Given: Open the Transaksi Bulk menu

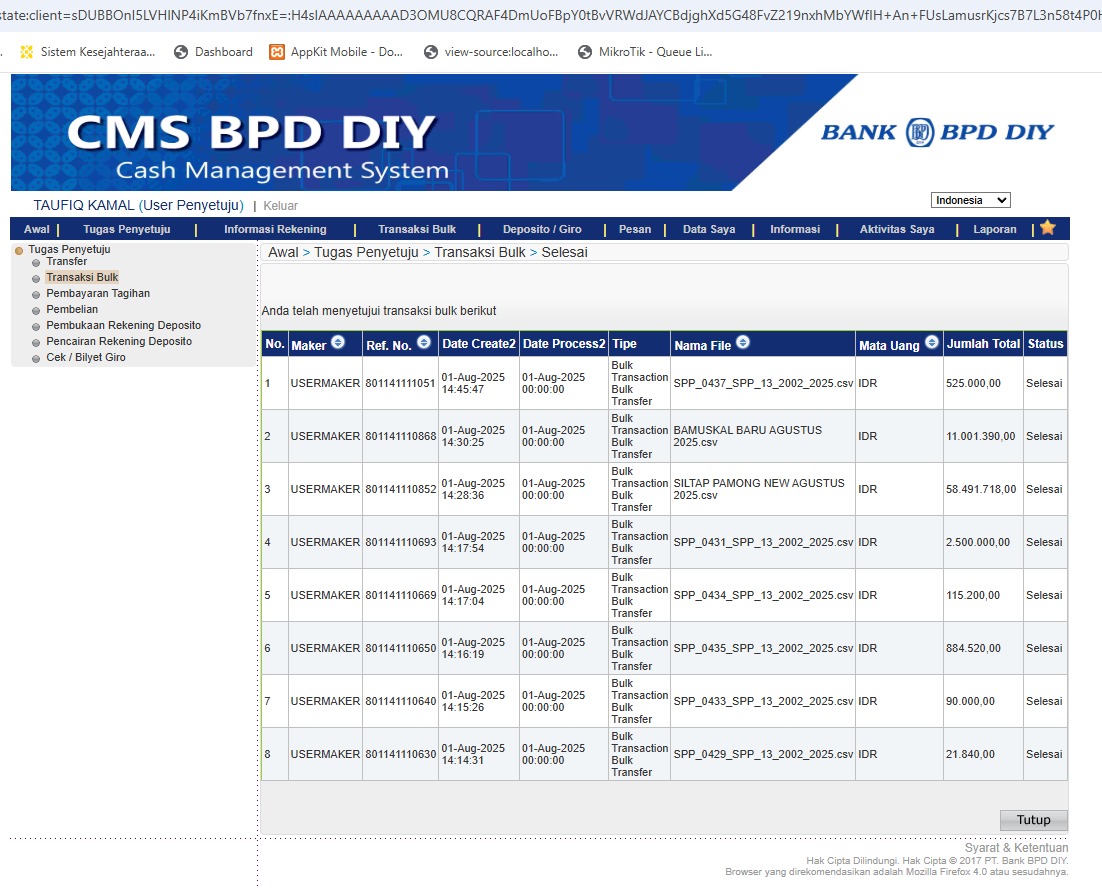Looking at the screenshot, I should coord(417,229).
